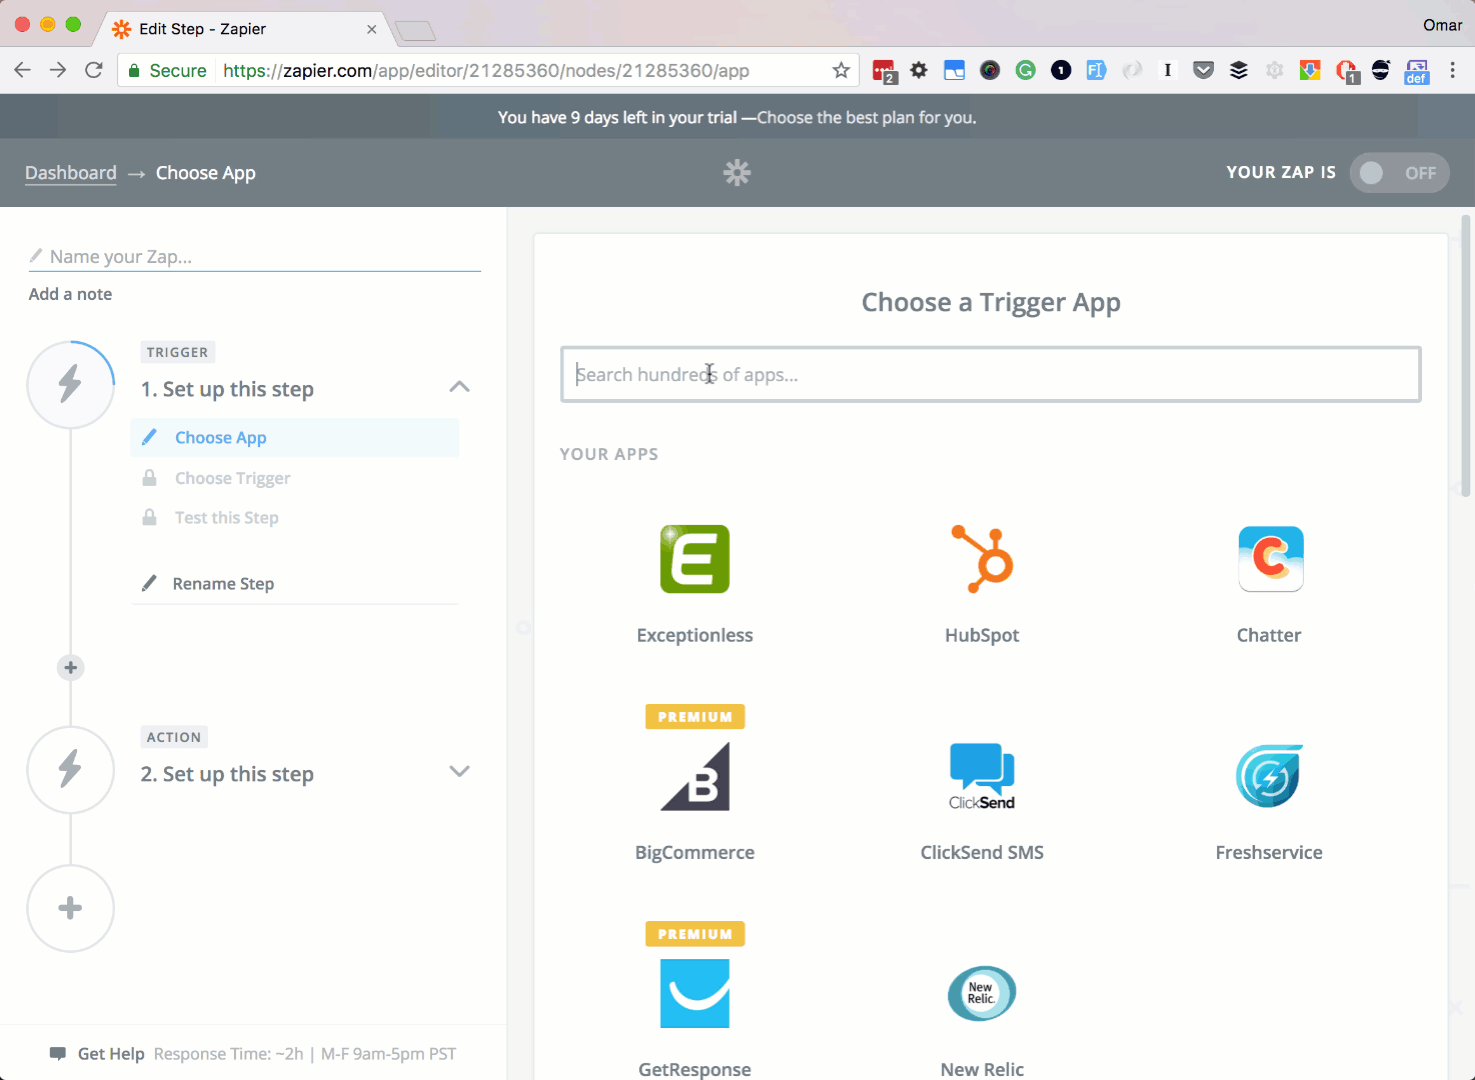Go to Dashboard link
Screen dimensions: 1475x1080
tap(71, 172)
